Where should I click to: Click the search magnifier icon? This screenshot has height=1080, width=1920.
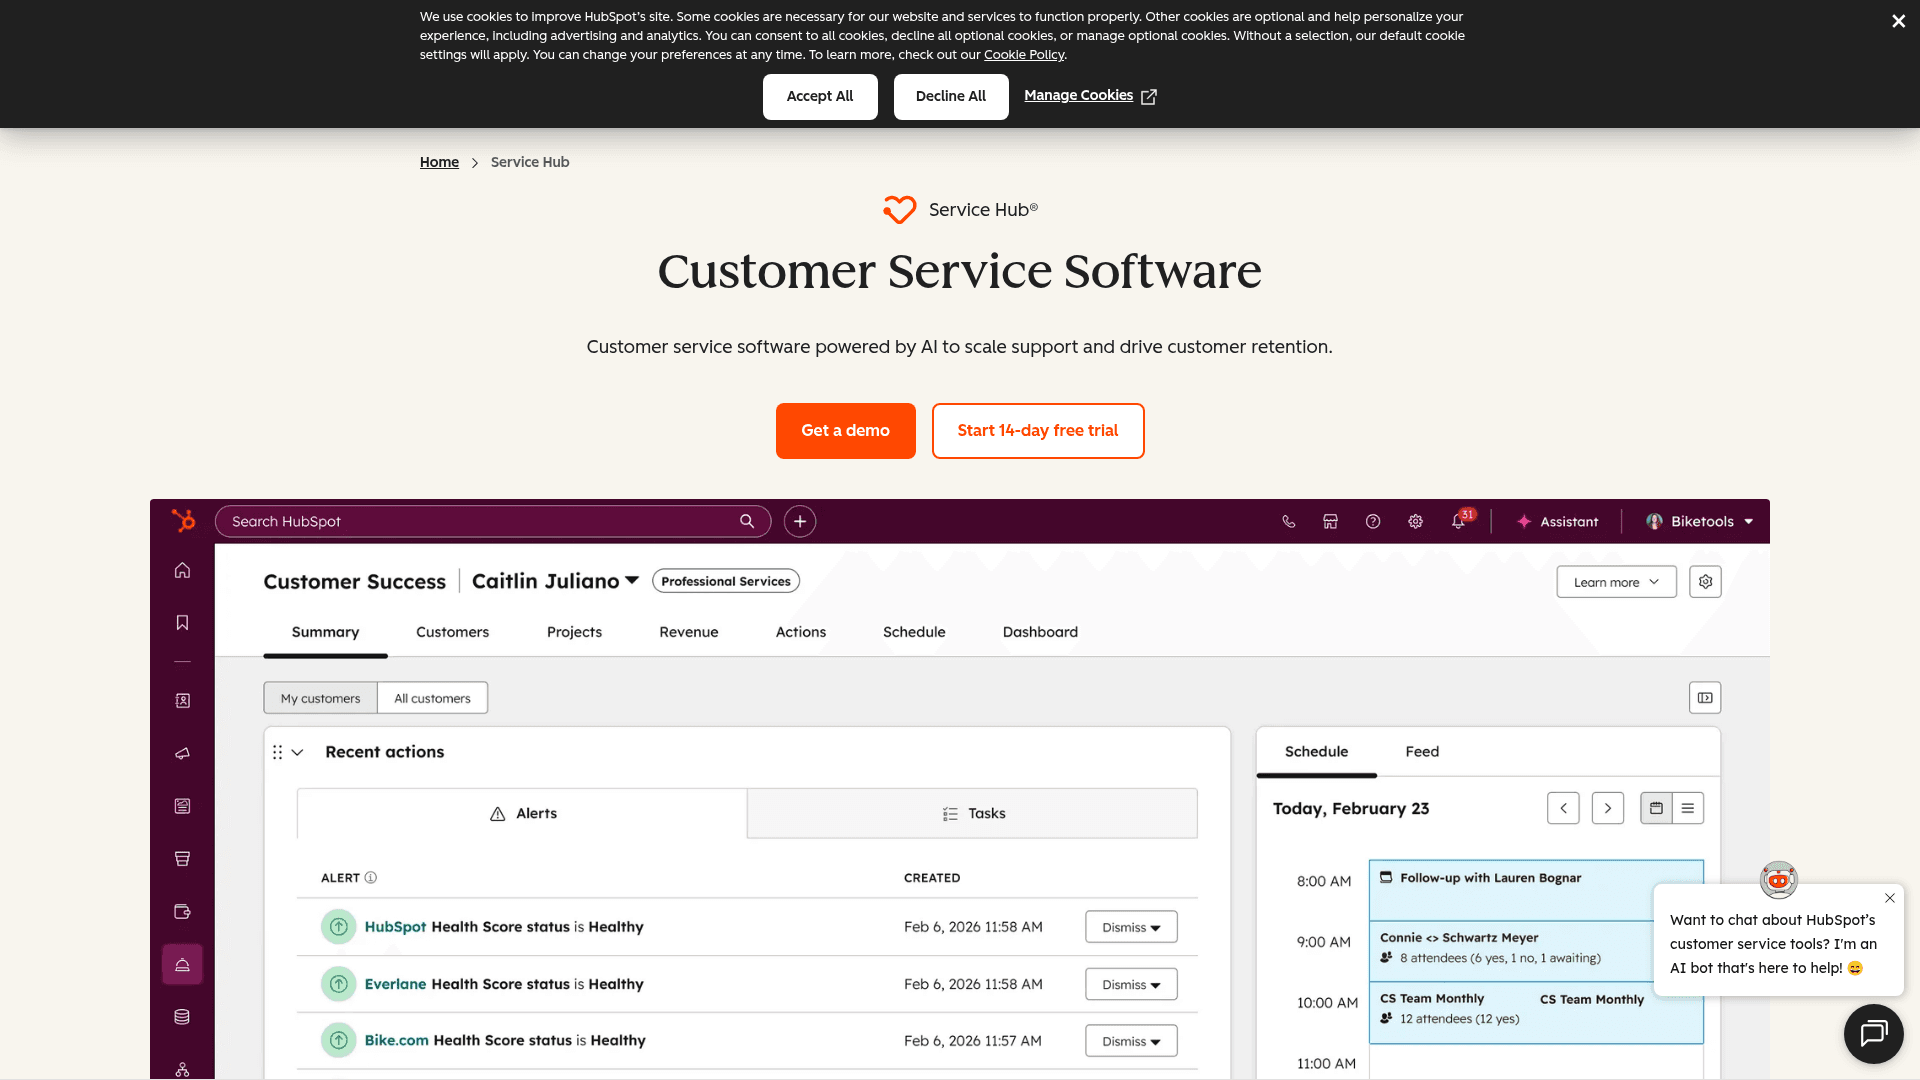pyautogui.click(x=747, y=521)
